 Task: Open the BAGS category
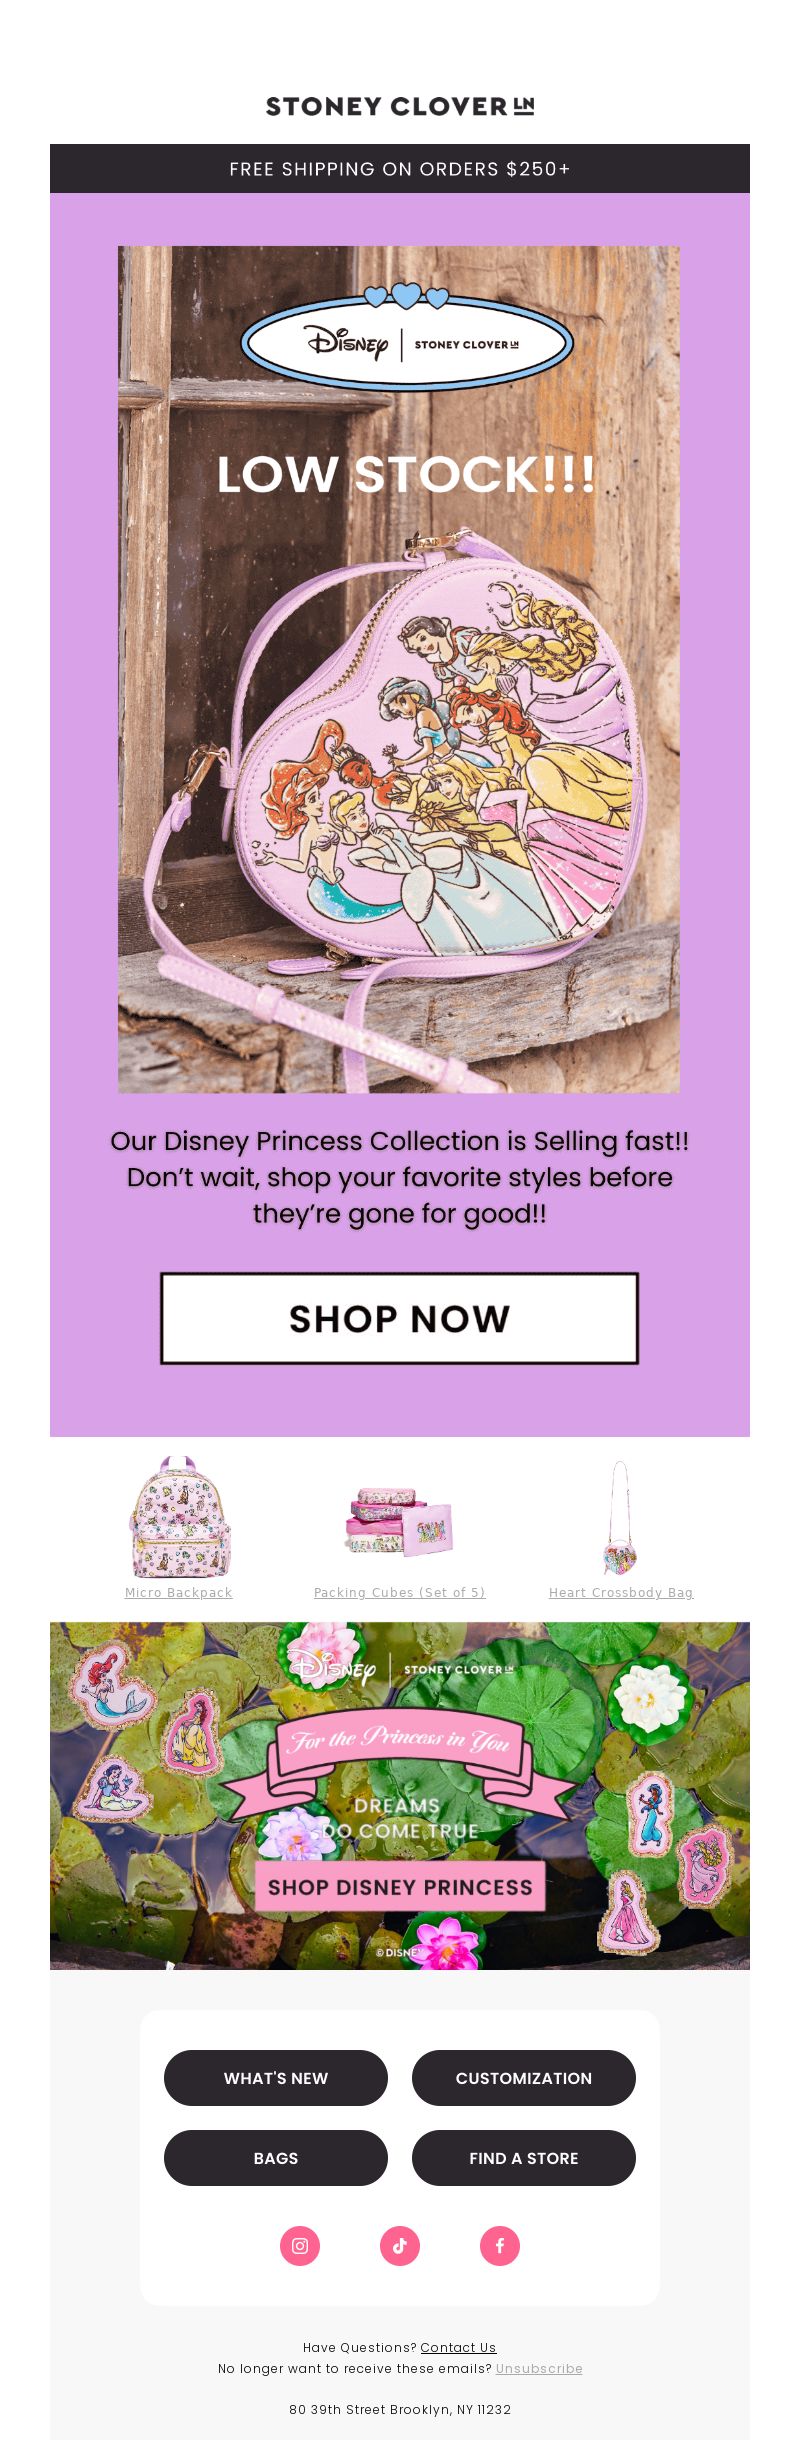pyautogui.click(x=276, y=2158)
